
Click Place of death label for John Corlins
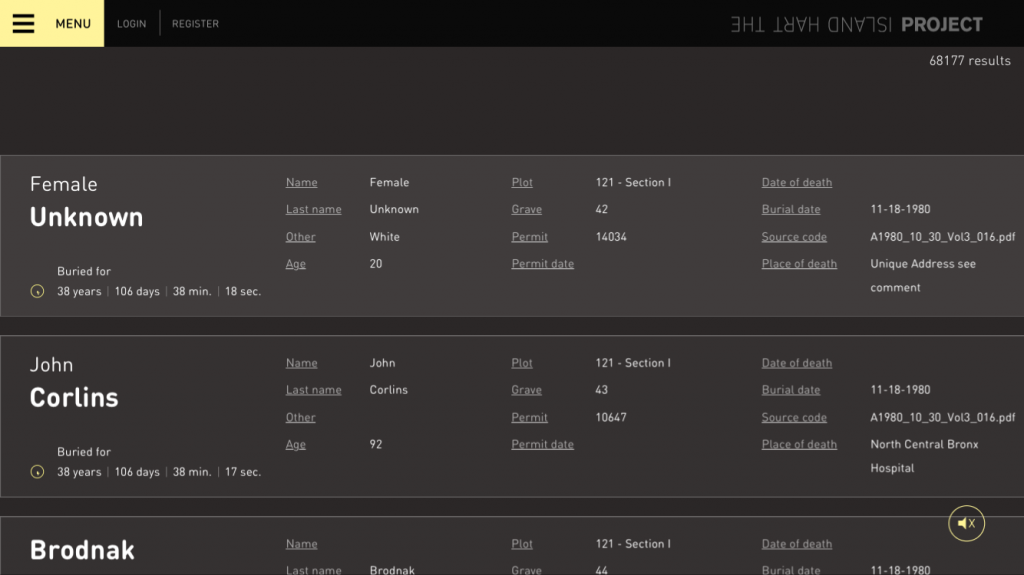pos(799,445)
